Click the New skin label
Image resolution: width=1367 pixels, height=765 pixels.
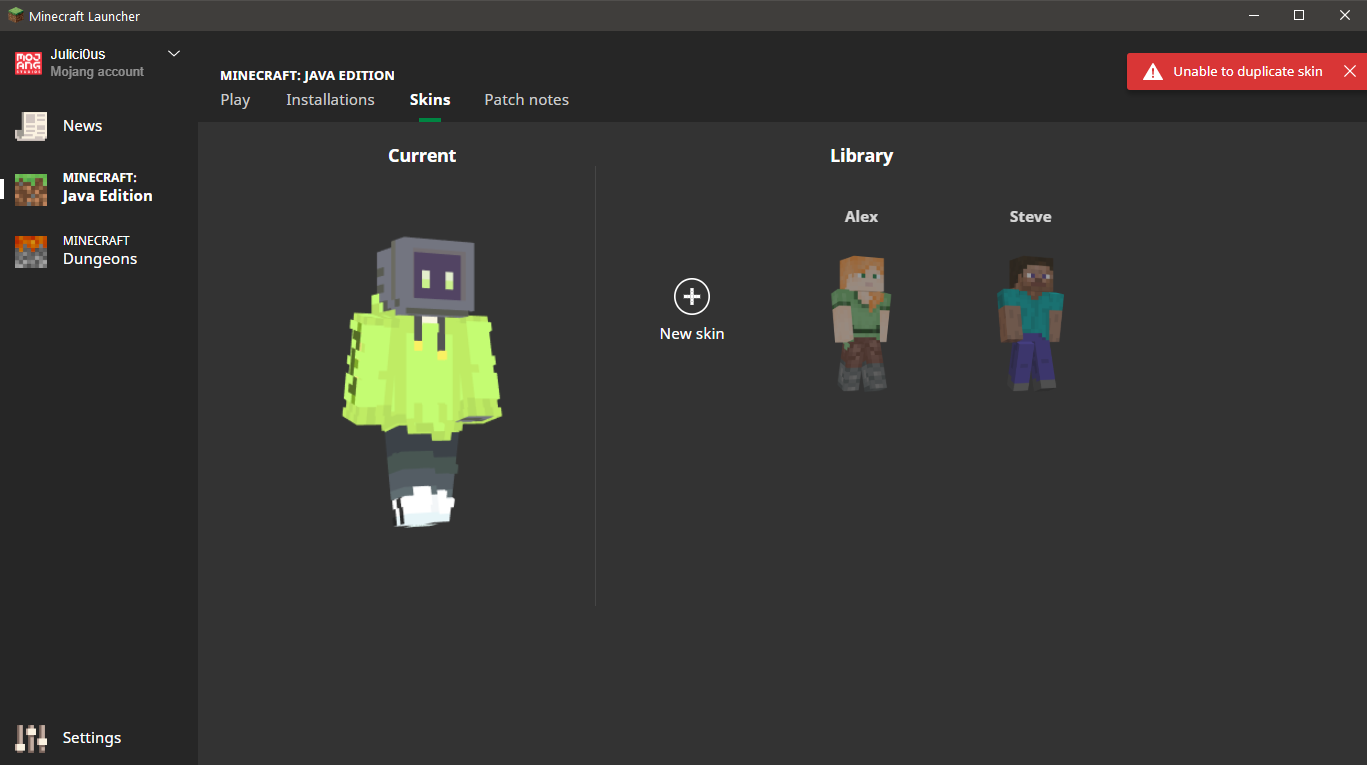pos(692,334)
